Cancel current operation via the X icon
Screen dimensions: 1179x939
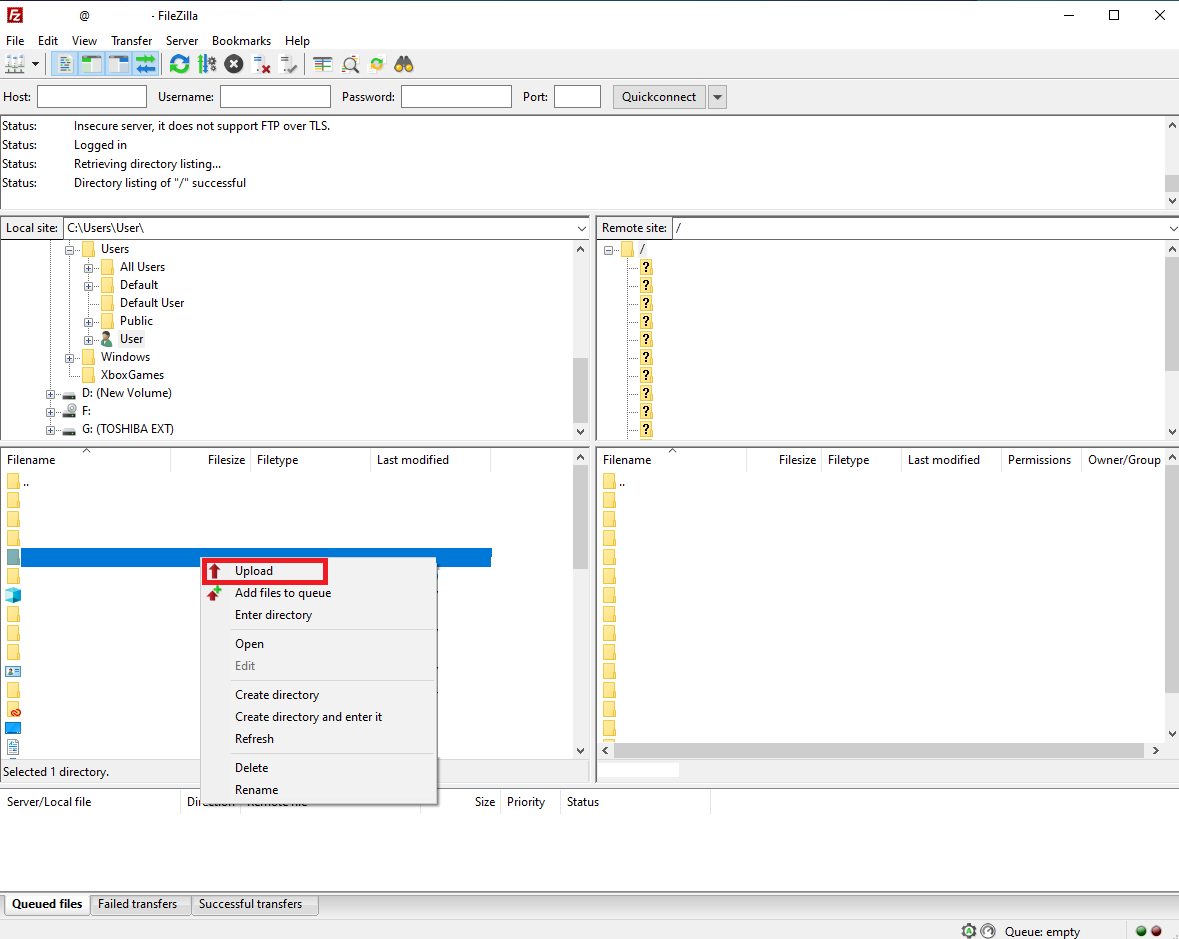point(234,65)
